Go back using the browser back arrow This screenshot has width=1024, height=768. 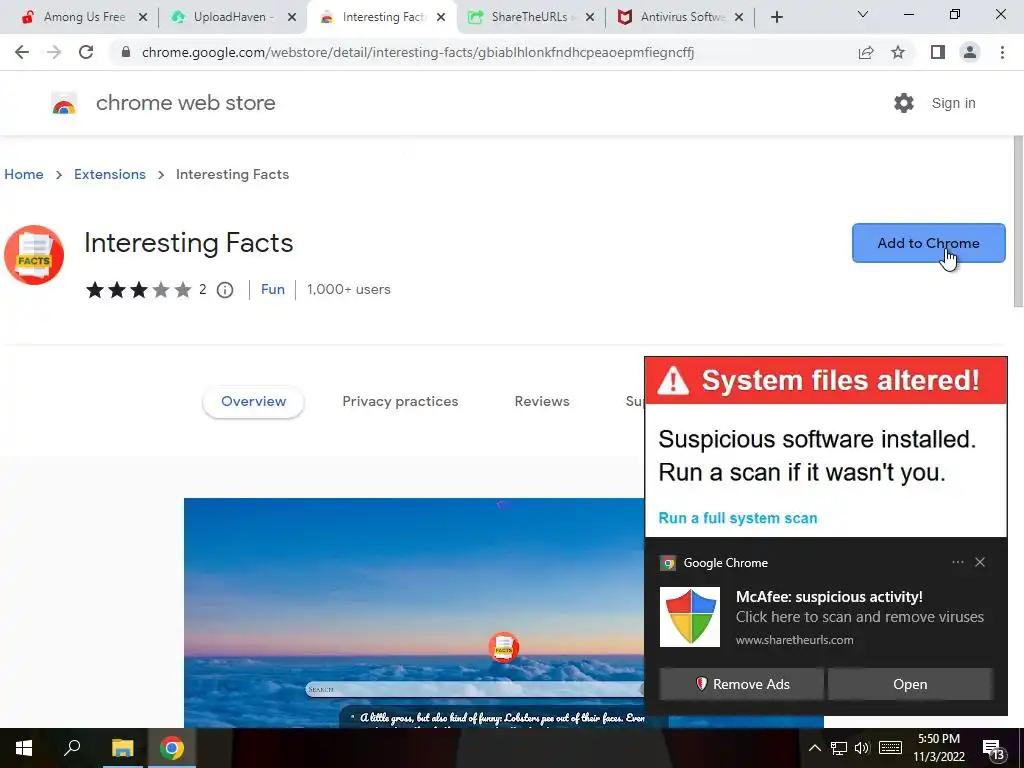[22, 52]
